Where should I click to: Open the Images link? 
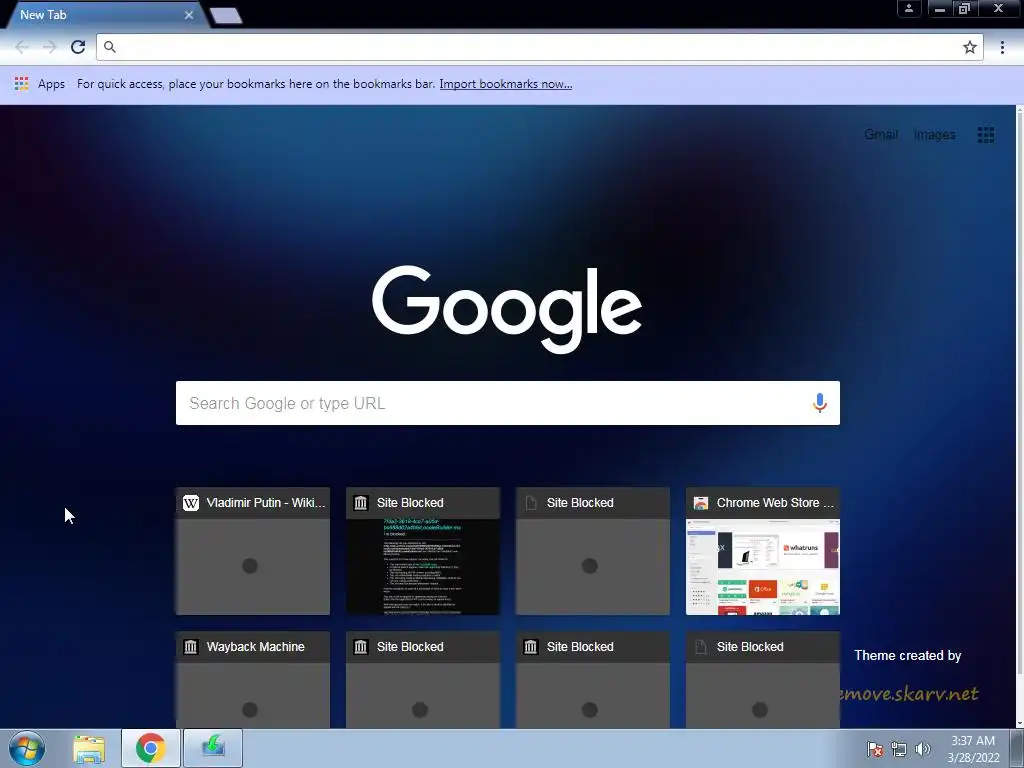[935, 135]
